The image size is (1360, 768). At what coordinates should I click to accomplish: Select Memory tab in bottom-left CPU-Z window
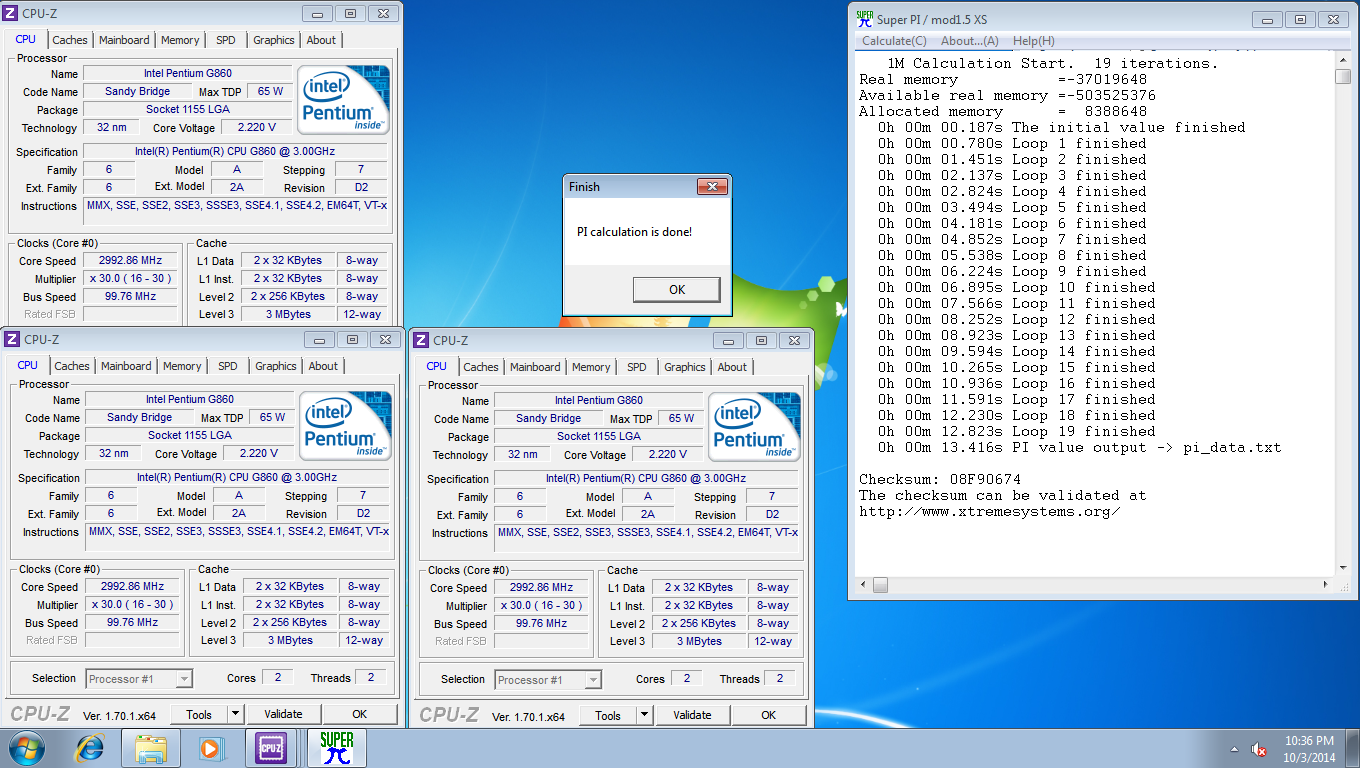[182, 366]
